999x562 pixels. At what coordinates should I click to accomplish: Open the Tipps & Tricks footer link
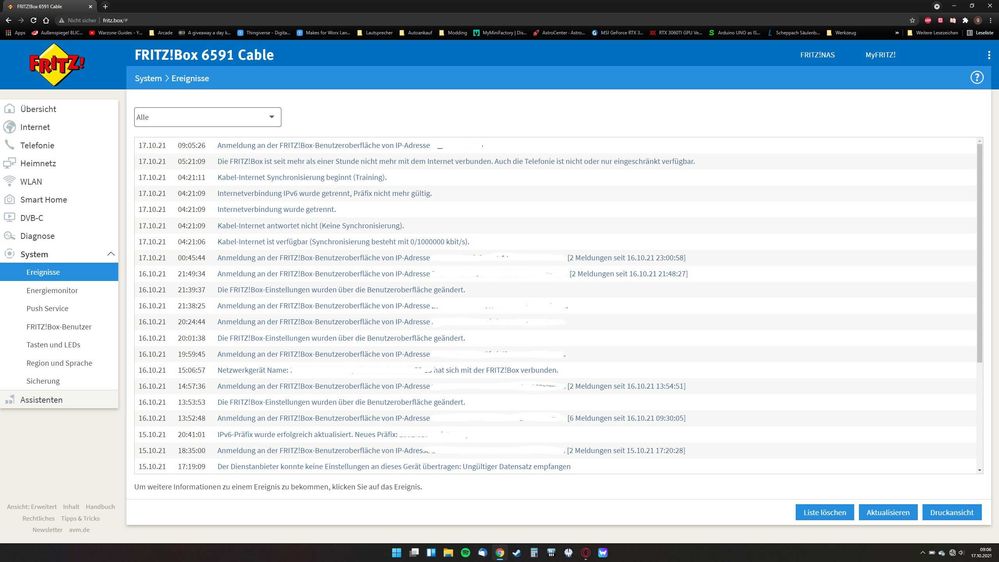80,519
